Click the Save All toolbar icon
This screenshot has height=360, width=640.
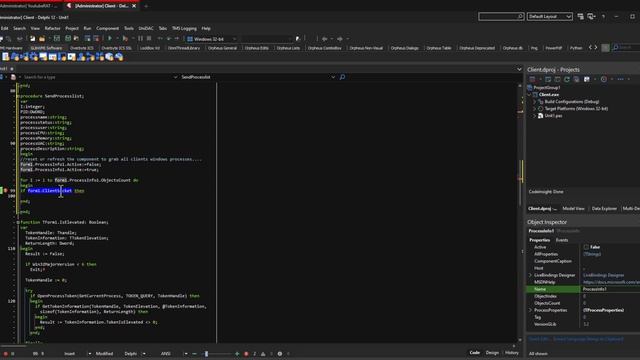(68, 38)
